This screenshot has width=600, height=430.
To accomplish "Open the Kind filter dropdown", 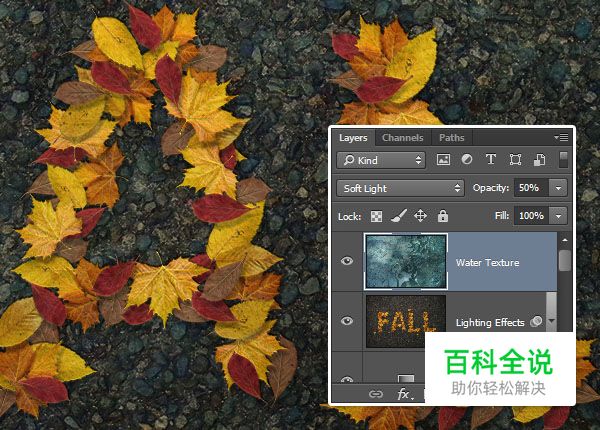I will pyautogui.click(x=382, y=160).
